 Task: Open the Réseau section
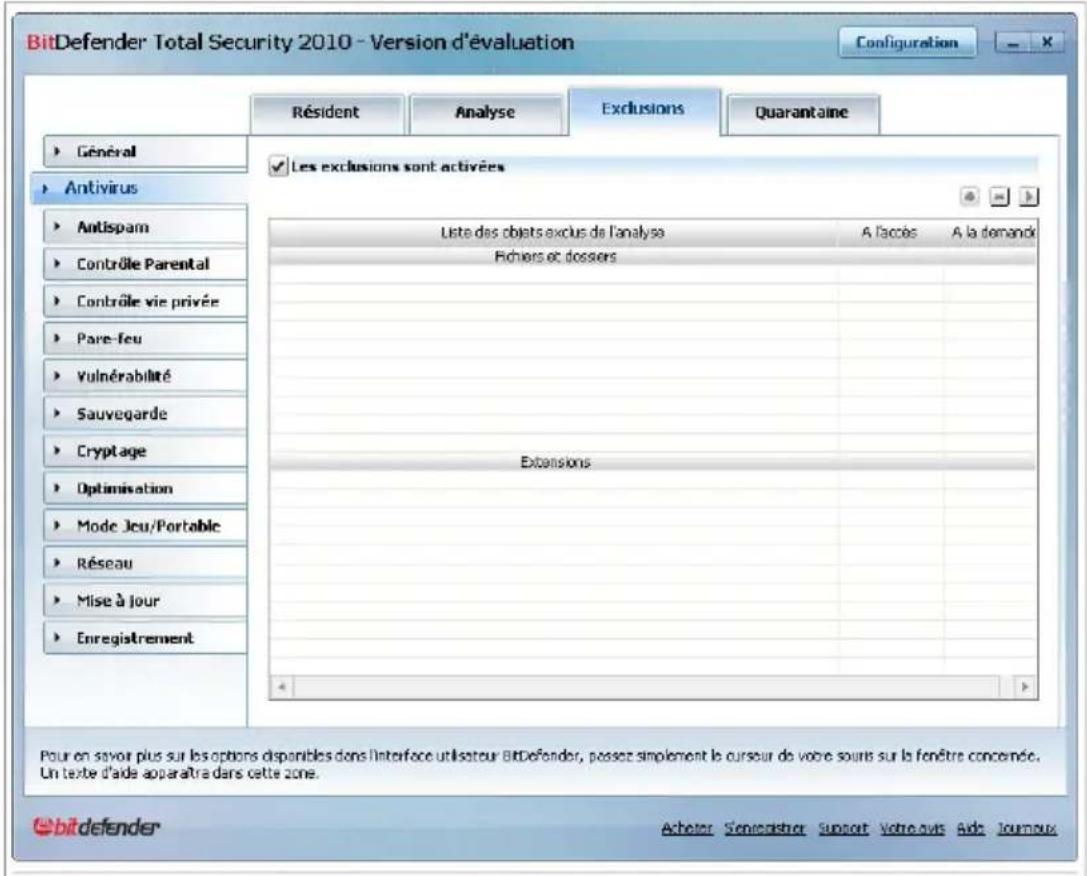click(x=146, y=563)
